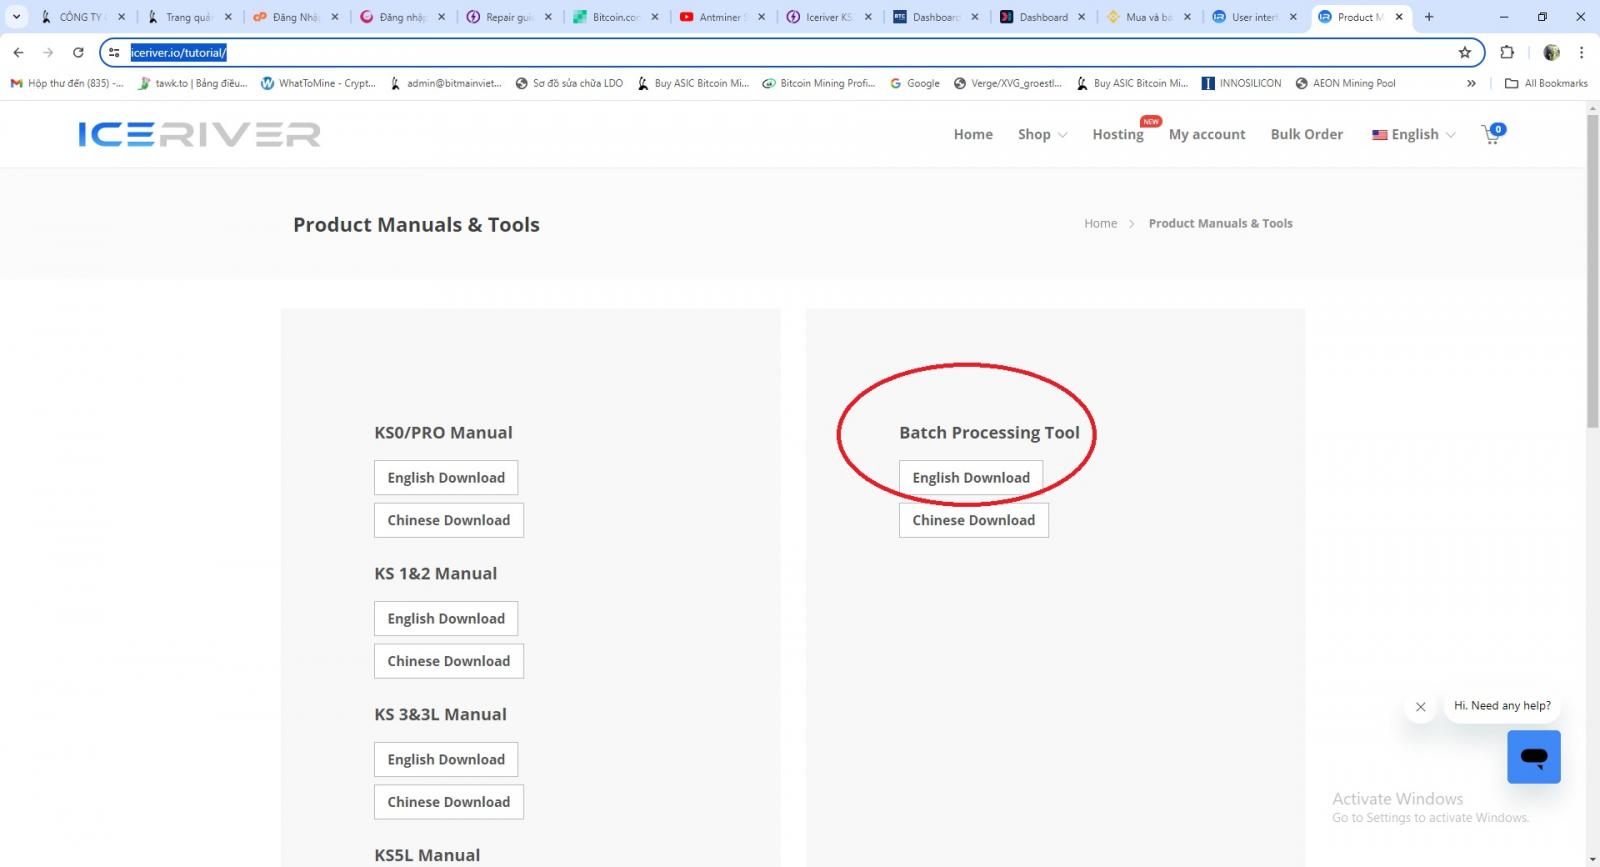This screenshot has width=1600, height=867.
Task: Download KS 1&2 Manual in English
Action: click(446, 619)
